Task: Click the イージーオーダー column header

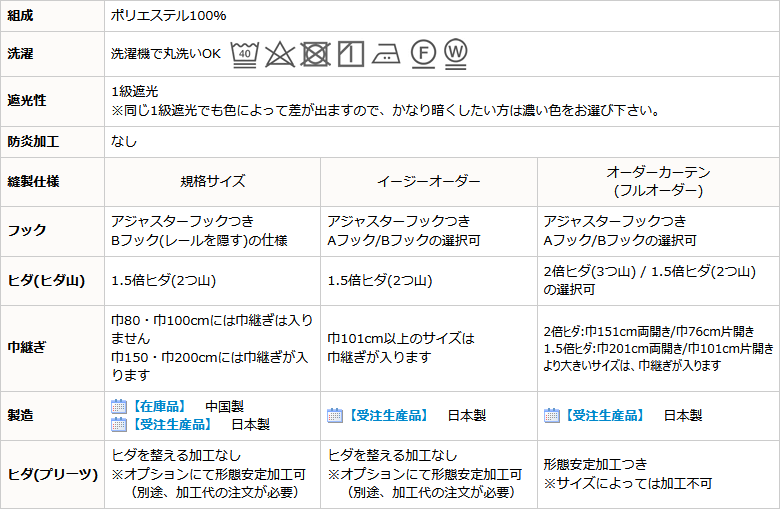Action: click(x=428, y=181)
